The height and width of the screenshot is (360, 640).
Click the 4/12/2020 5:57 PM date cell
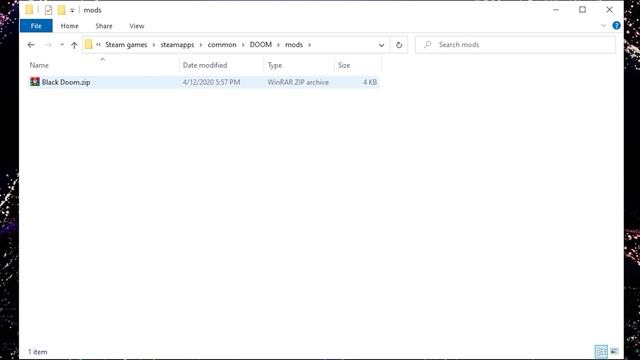[211, 82]
